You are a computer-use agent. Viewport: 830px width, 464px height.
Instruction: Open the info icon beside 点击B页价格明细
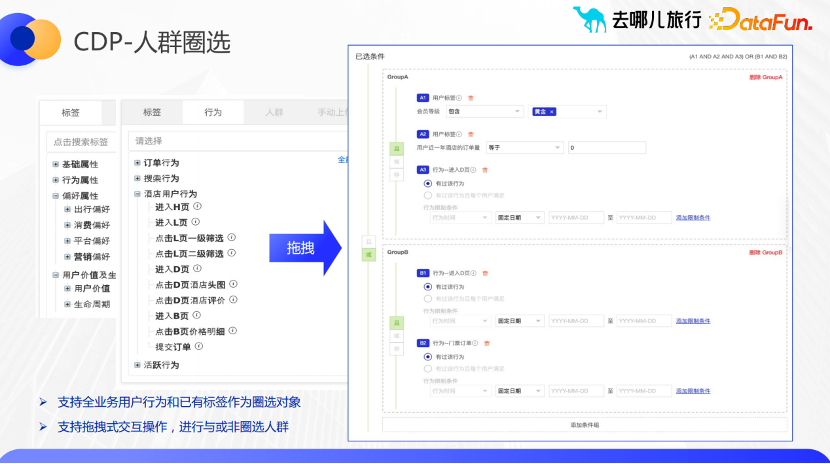click(x=232, y=331)
